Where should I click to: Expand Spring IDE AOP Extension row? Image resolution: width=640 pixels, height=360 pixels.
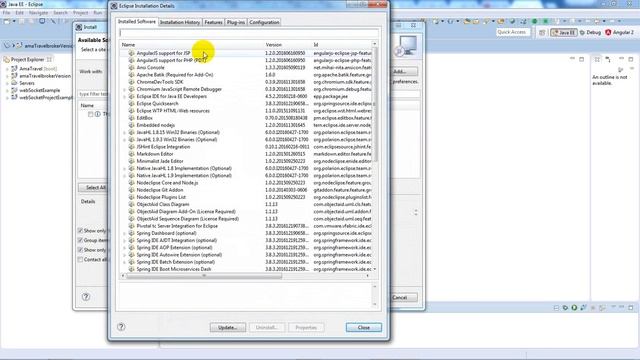click(x=124, y=248)
